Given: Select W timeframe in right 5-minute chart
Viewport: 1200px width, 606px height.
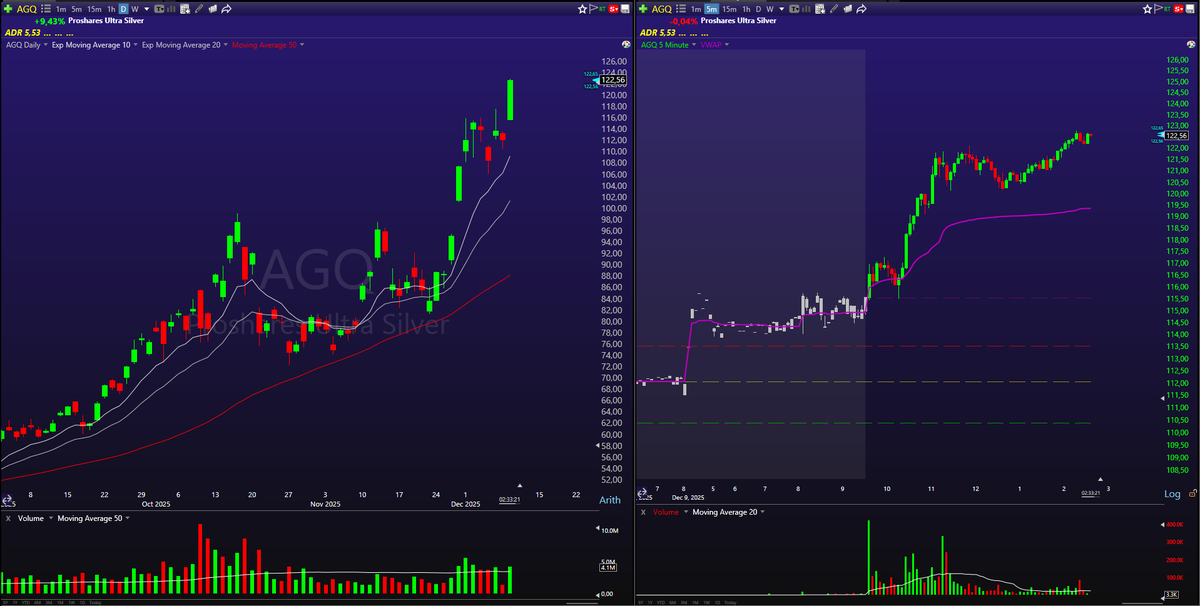Looking at the screenshot, I should click(770, 9).
